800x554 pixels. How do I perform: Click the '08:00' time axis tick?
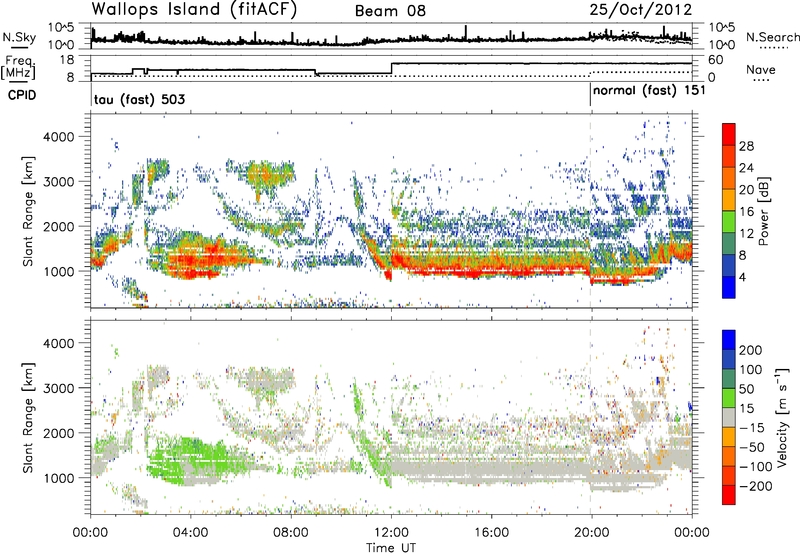point(291,533)
